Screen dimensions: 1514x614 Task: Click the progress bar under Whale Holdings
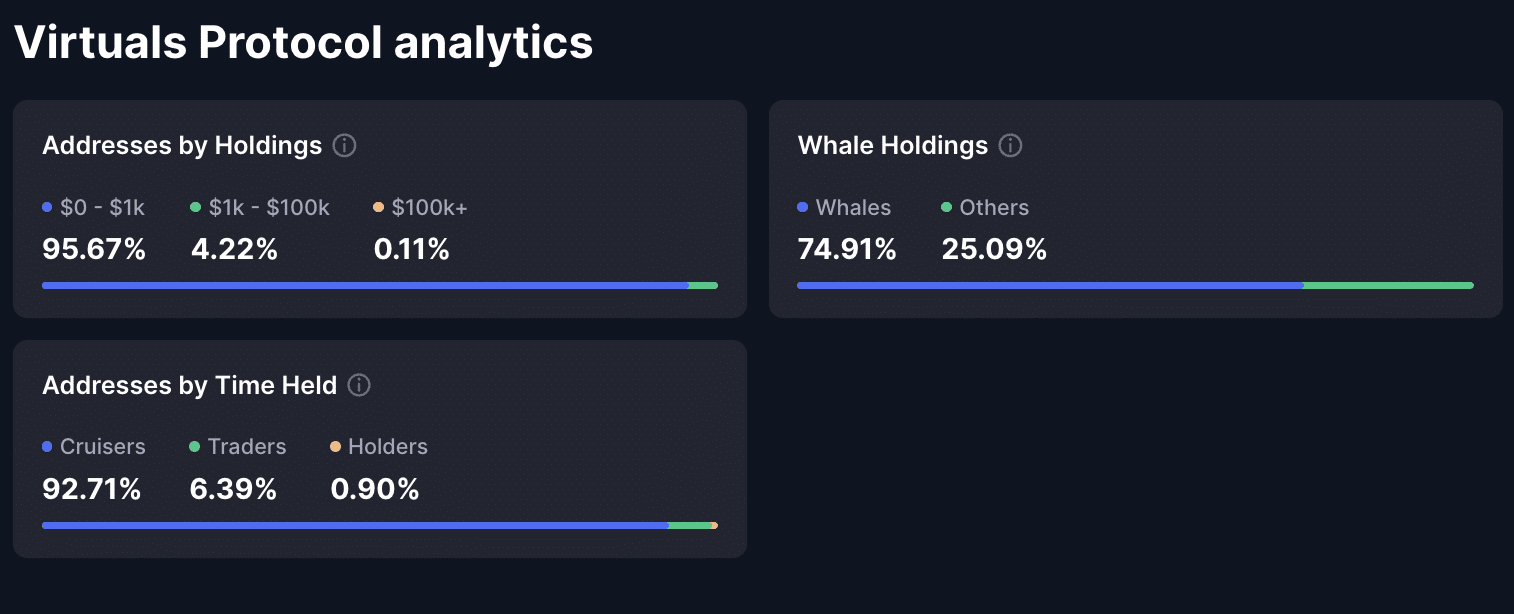[x=1135, y=285]
